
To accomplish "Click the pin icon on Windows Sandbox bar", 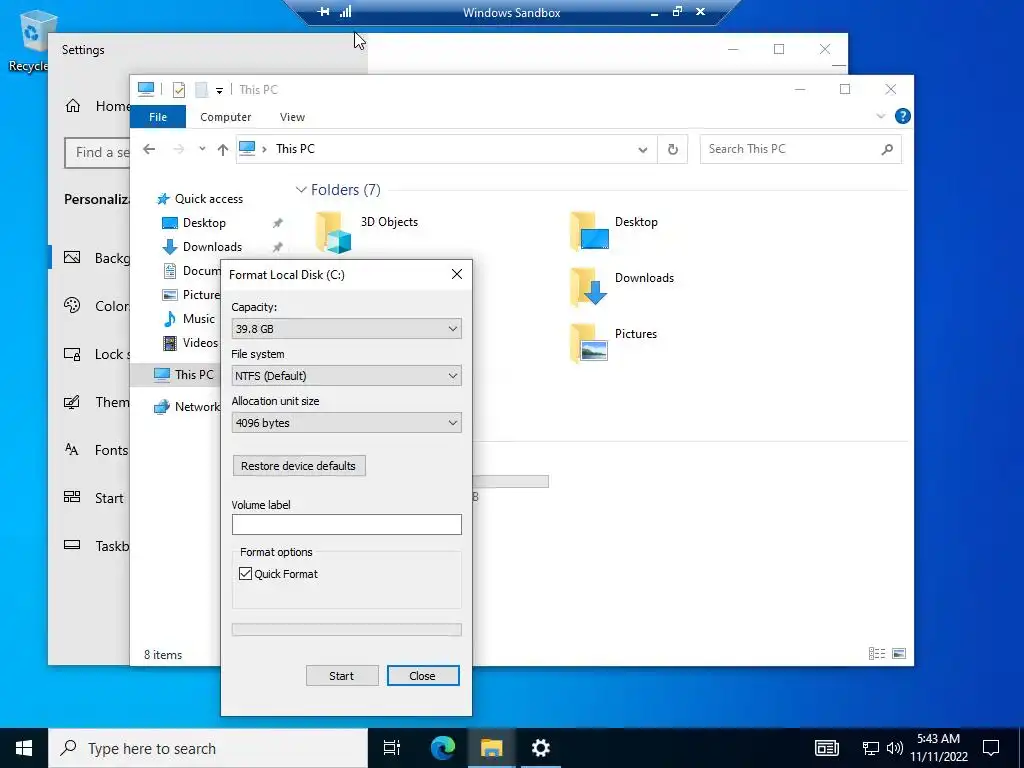I will [x=323, y=12].
